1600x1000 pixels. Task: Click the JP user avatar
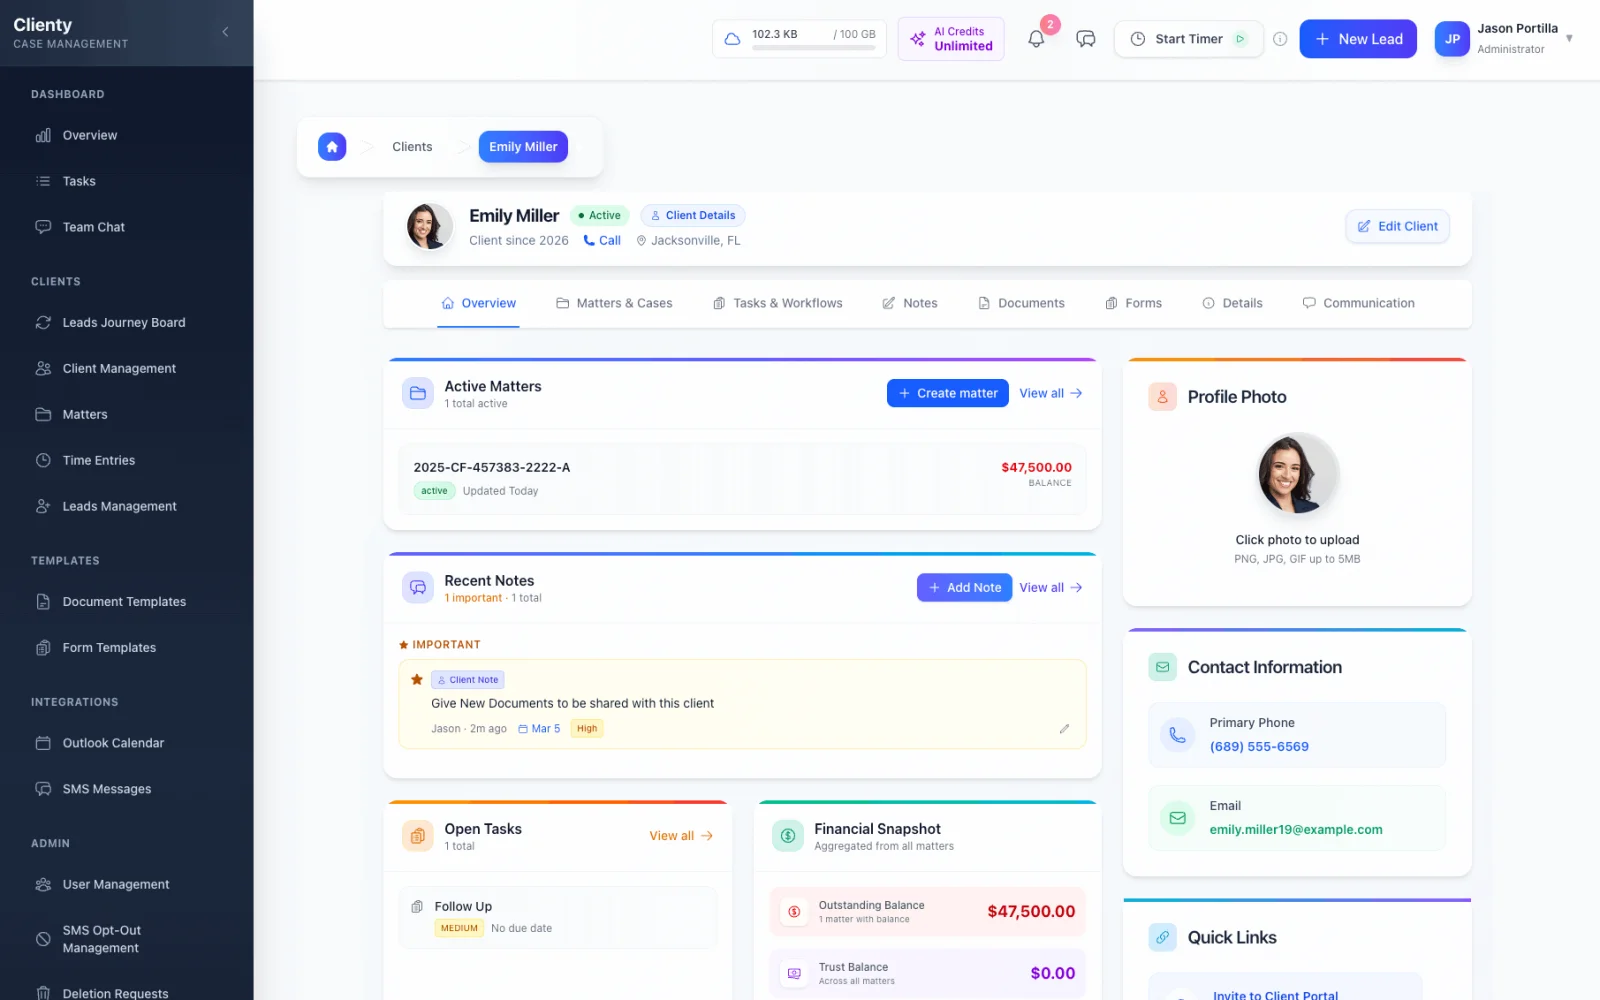(1452, 39)
